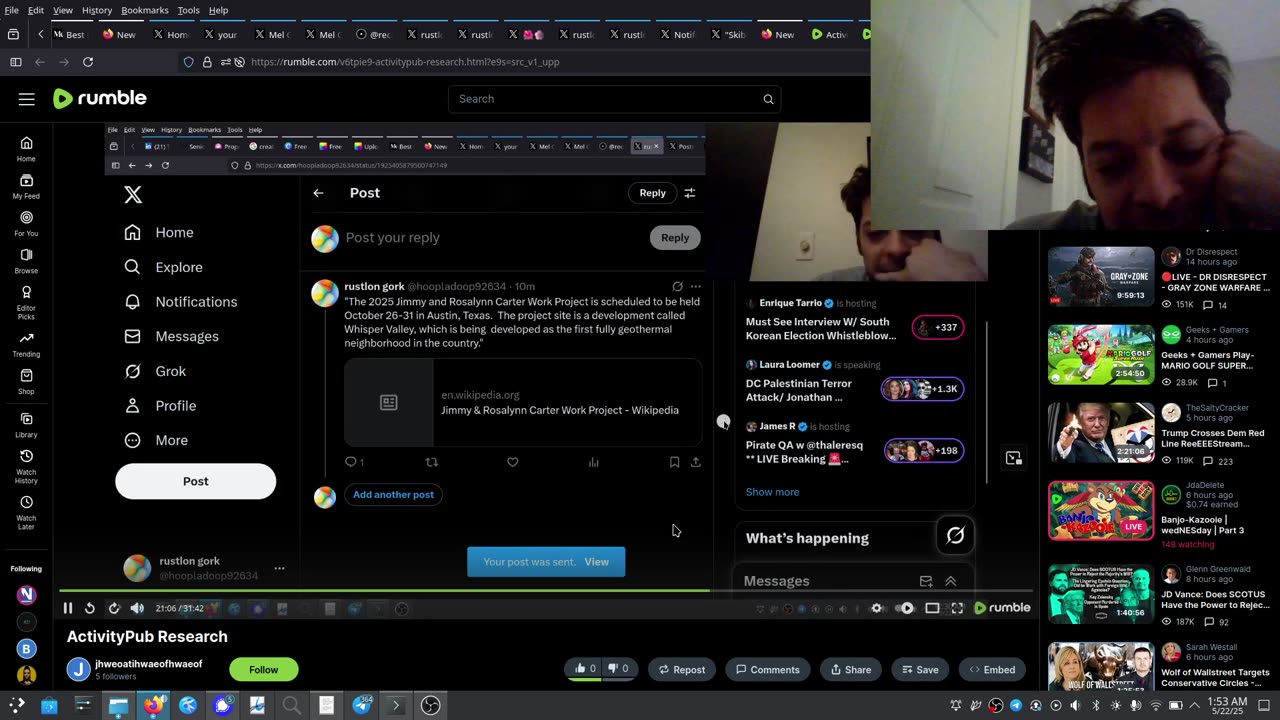The image size is (1280, 720).
Task: Click the Rumble logo
Action: point(100,98)
